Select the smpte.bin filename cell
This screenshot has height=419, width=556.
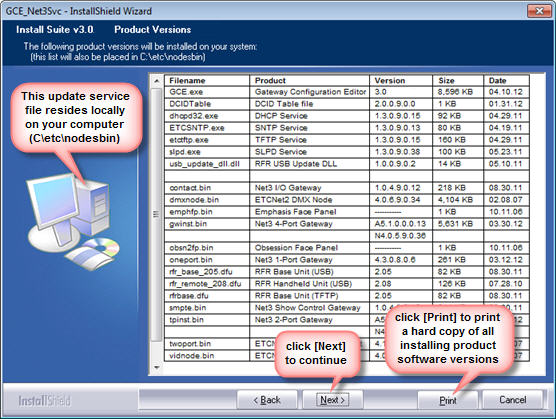pyautogui.click(x=207, y=308)
